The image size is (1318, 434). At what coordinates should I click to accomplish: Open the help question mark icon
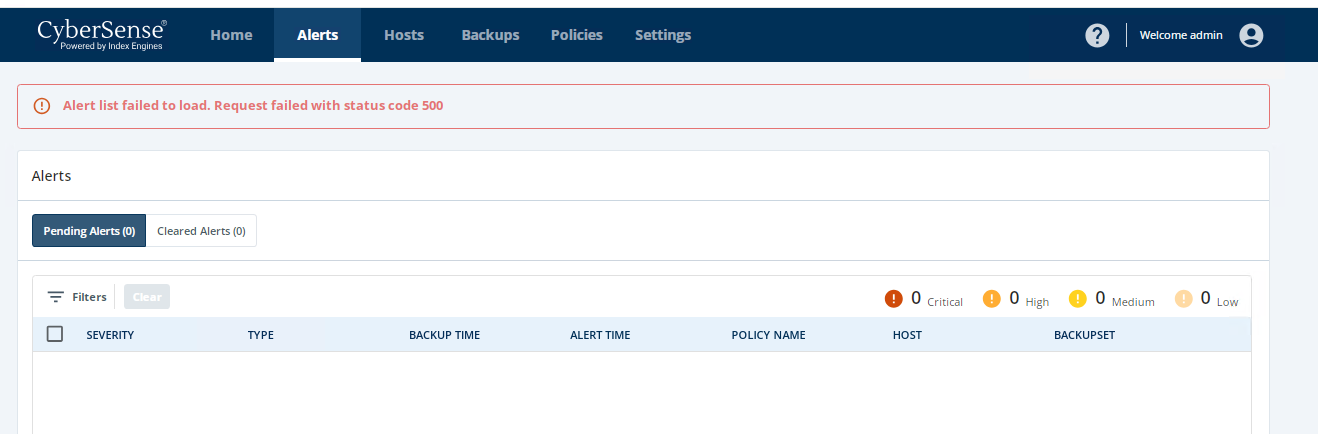click(1097, 35)
